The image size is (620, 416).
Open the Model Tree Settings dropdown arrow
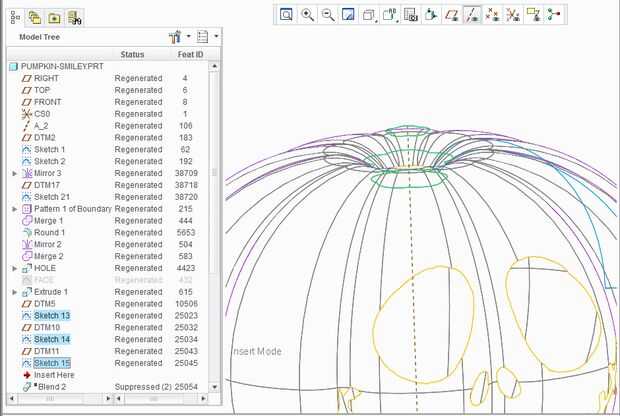[189, 36]
